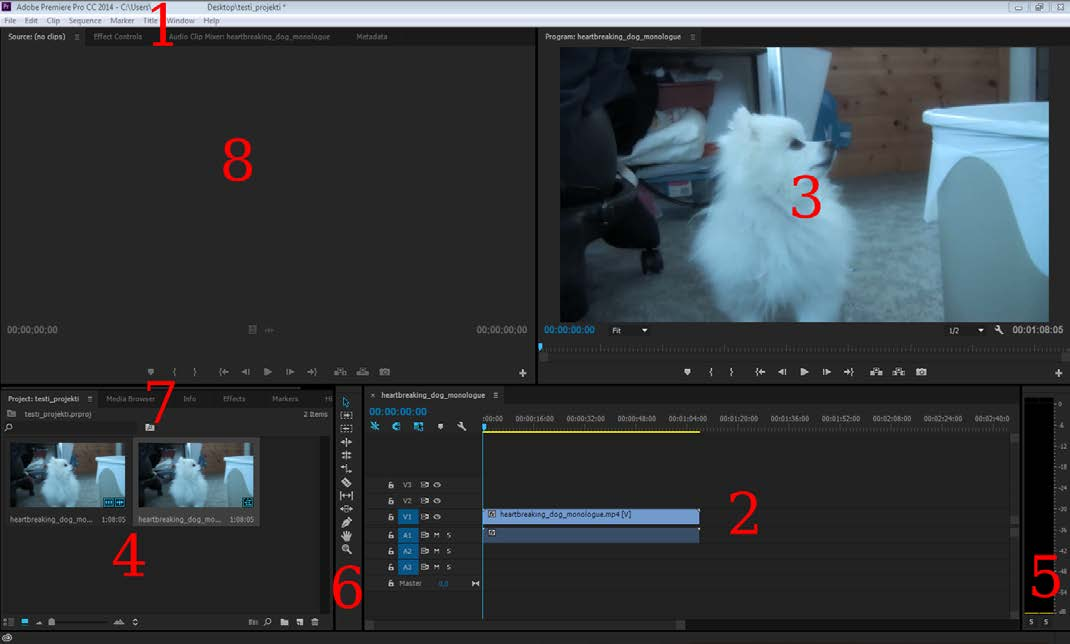Viewport: 1070px width, 644px height.
Task: Click Go to In in Program monitor
Action: [760, 372]
